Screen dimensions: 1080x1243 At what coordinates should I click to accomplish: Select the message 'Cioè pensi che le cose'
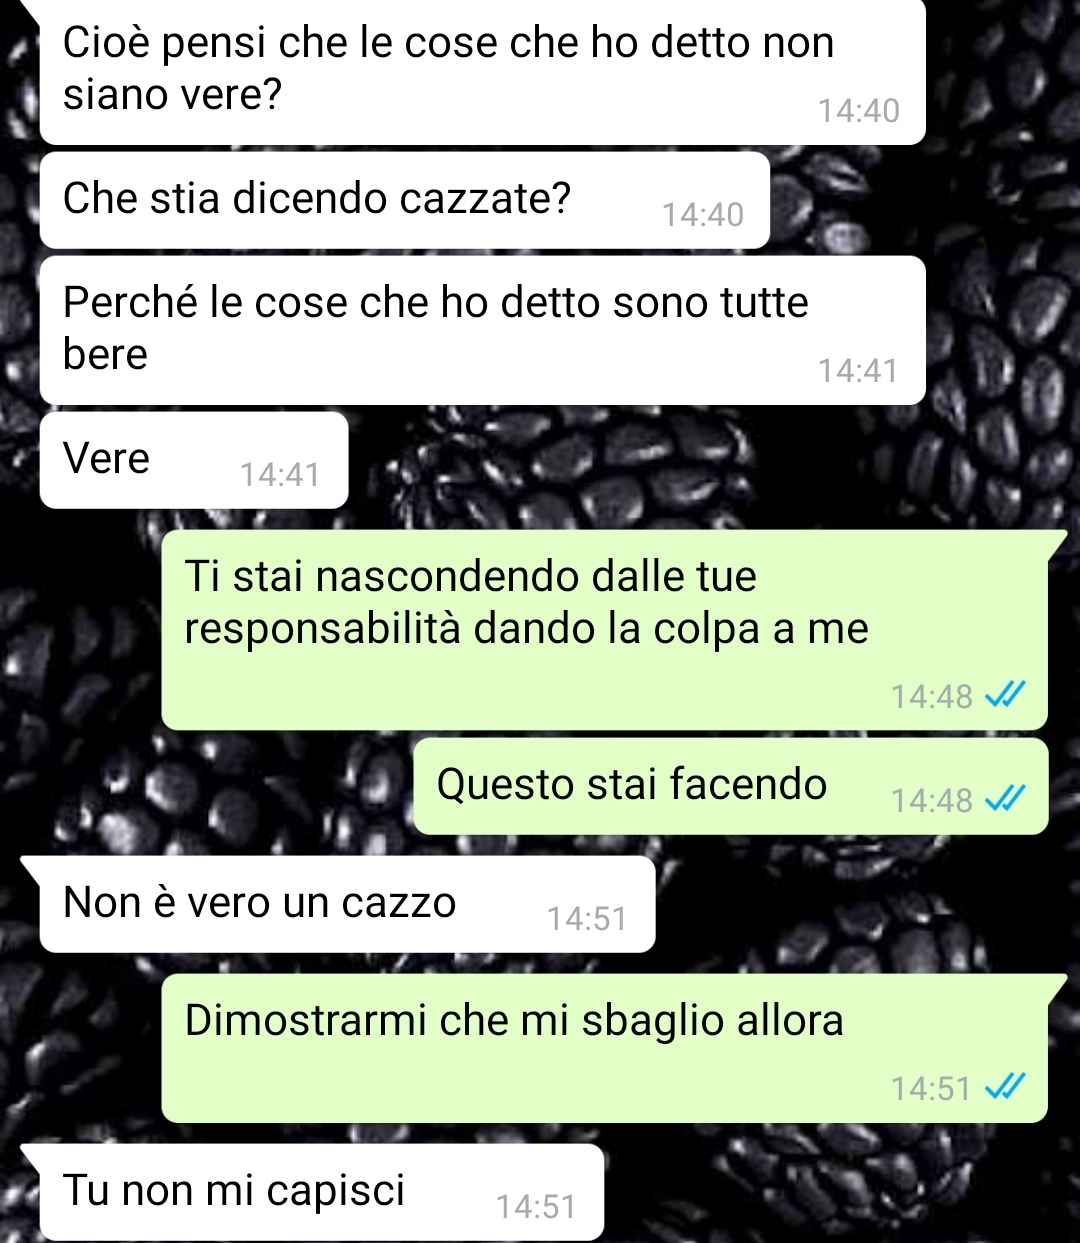click(482, 71)
